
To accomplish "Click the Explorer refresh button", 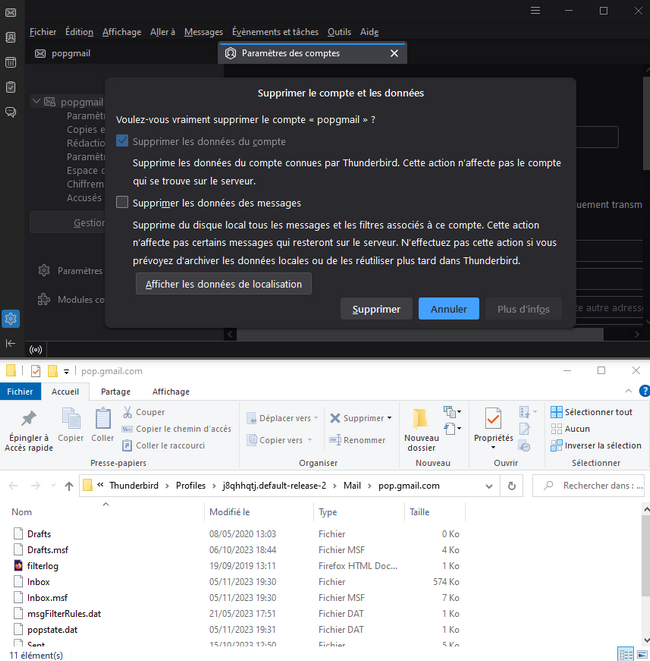I will click(512, 486).
